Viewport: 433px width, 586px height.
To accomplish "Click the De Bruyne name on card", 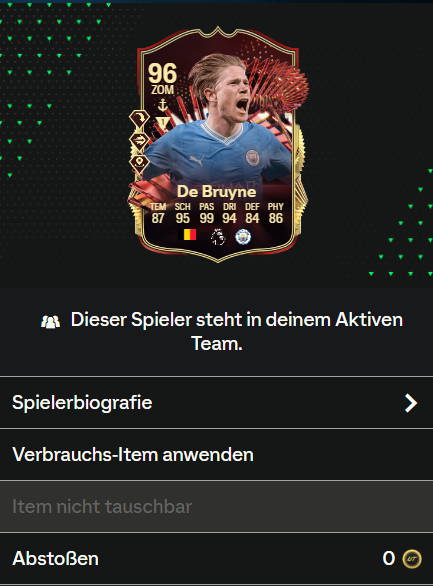I will pyautogui.click(x=217, y=191).
